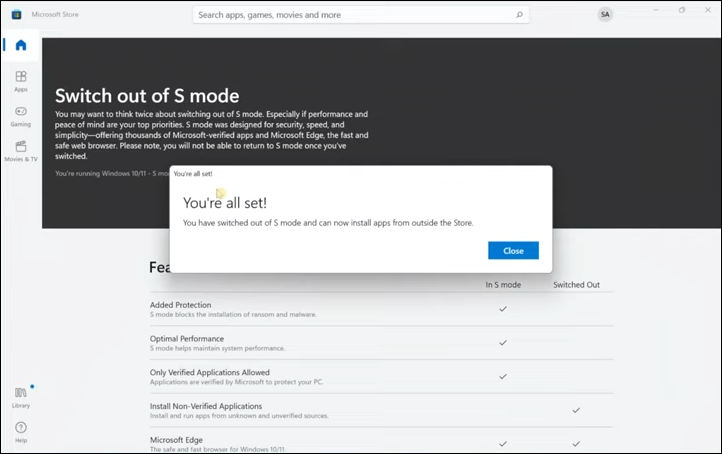Open the Library from the sidebar

click(x=20, y=396)
